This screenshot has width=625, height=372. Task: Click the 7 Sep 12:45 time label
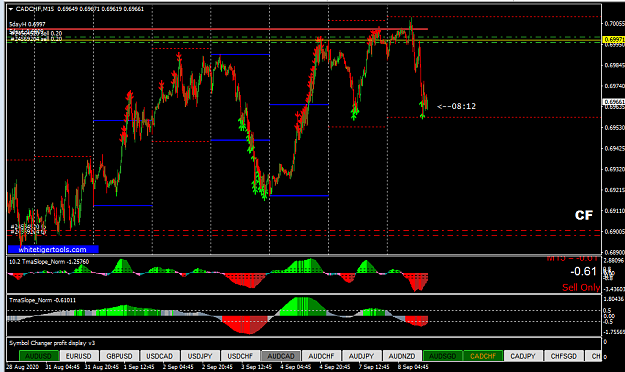(374, 367)
